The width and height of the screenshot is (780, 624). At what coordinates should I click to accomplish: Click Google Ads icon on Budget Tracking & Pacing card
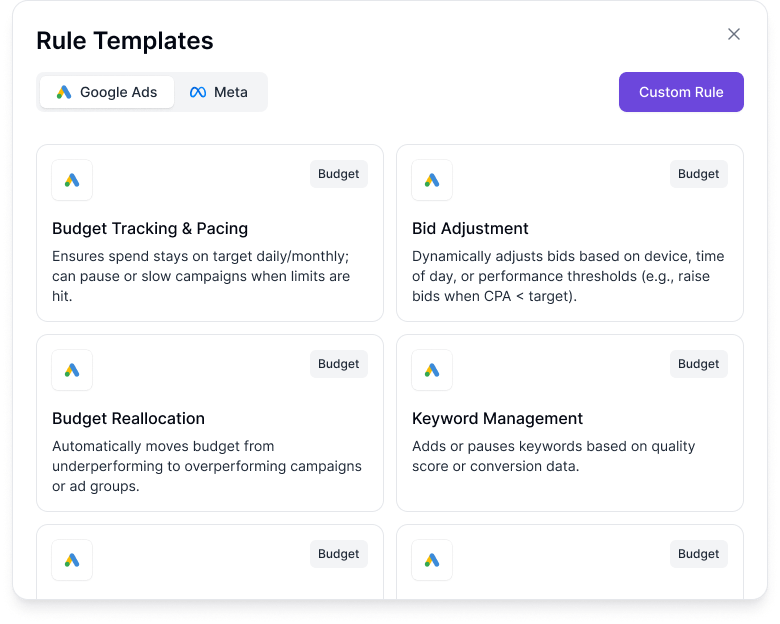(x=72, y=180)
